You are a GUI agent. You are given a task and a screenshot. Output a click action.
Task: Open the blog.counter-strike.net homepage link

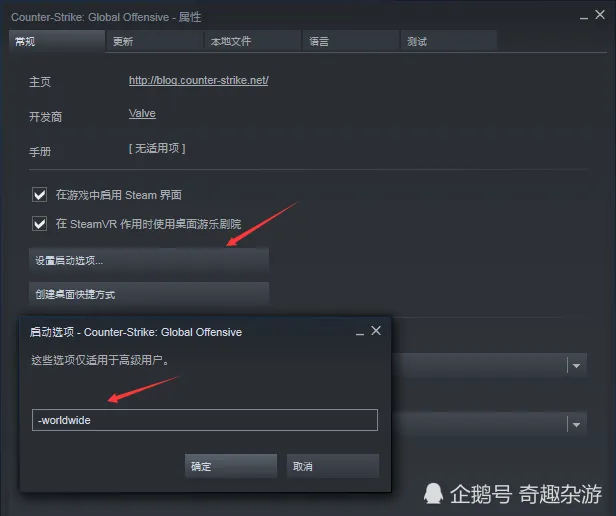tap(199, 81)
